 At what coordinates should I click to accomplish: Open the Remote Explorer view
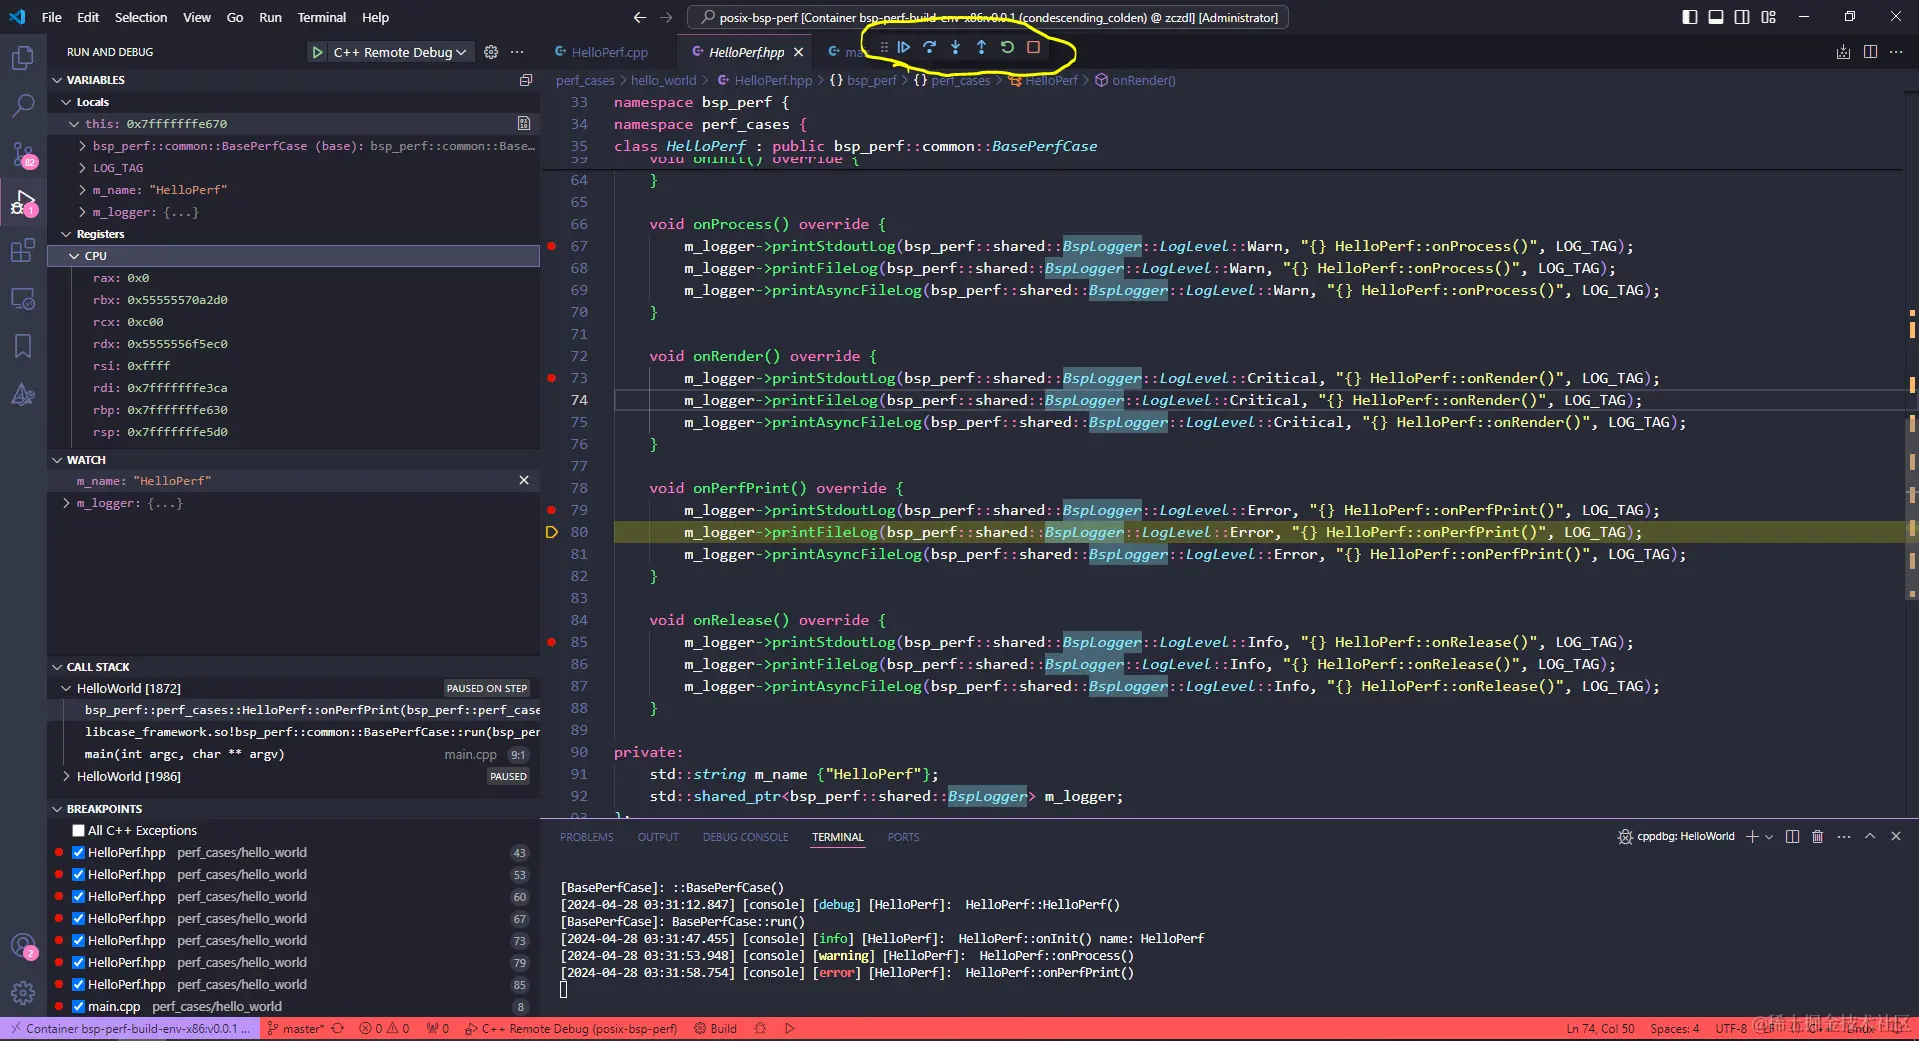[x=23, y=298]
